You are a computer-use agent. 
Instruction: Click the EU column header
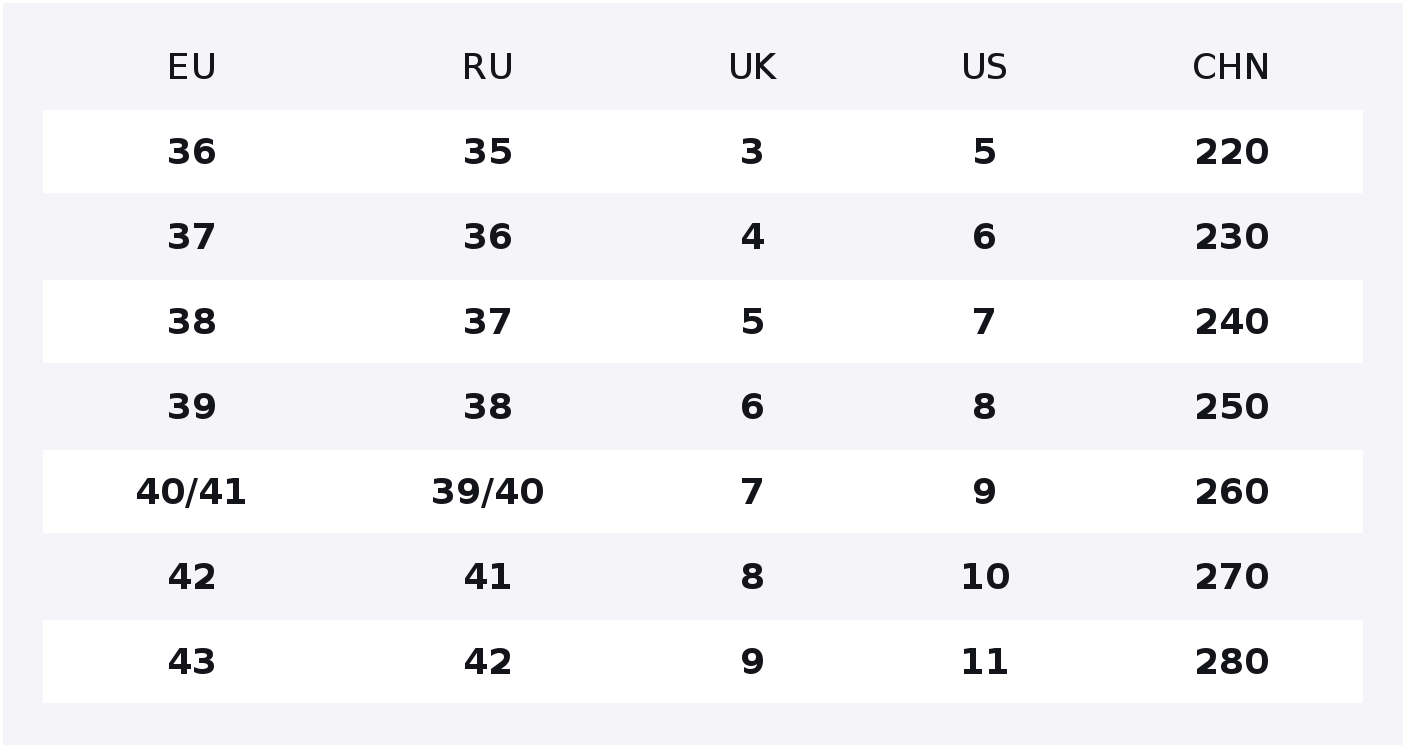(x=191, y=68)
